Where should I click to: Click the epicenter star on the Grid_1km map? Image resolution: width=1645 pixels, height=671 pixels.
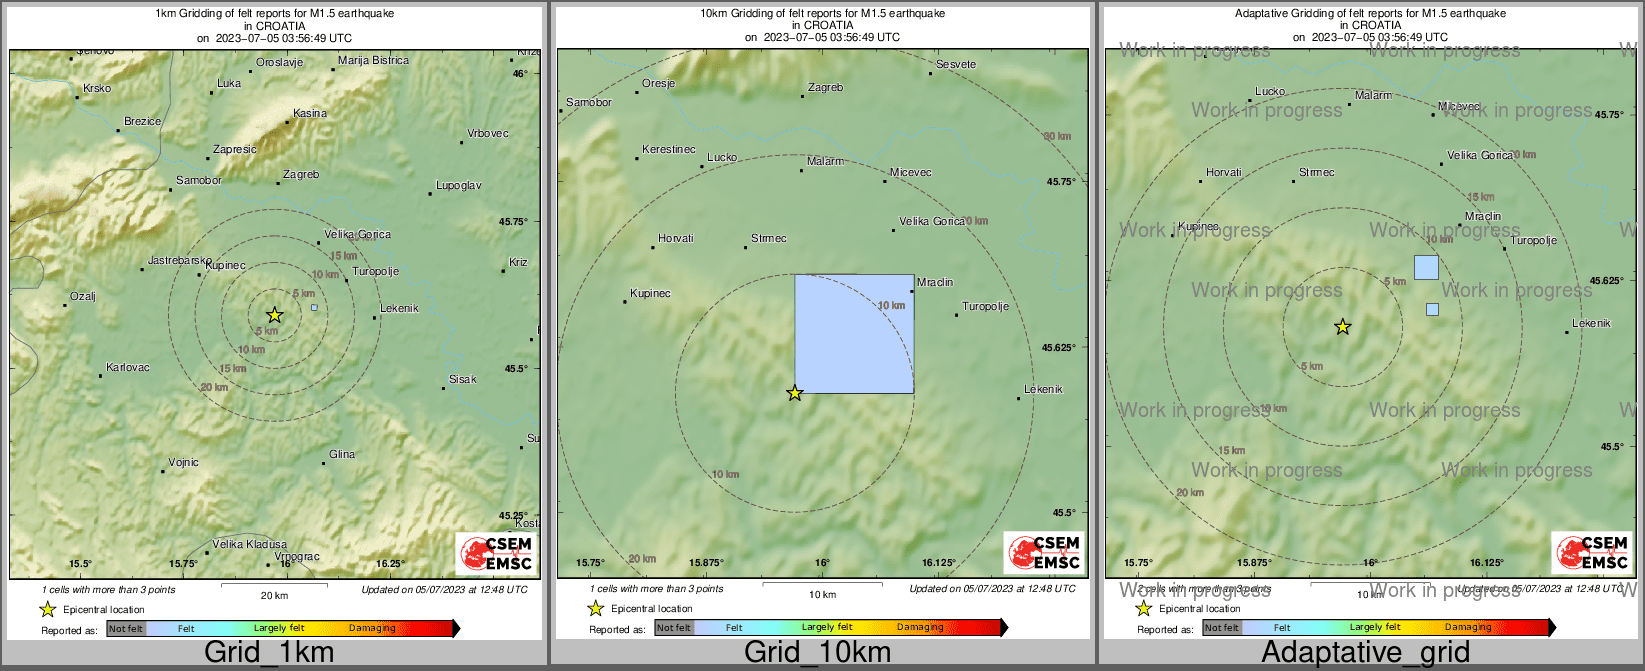point(275,315)
